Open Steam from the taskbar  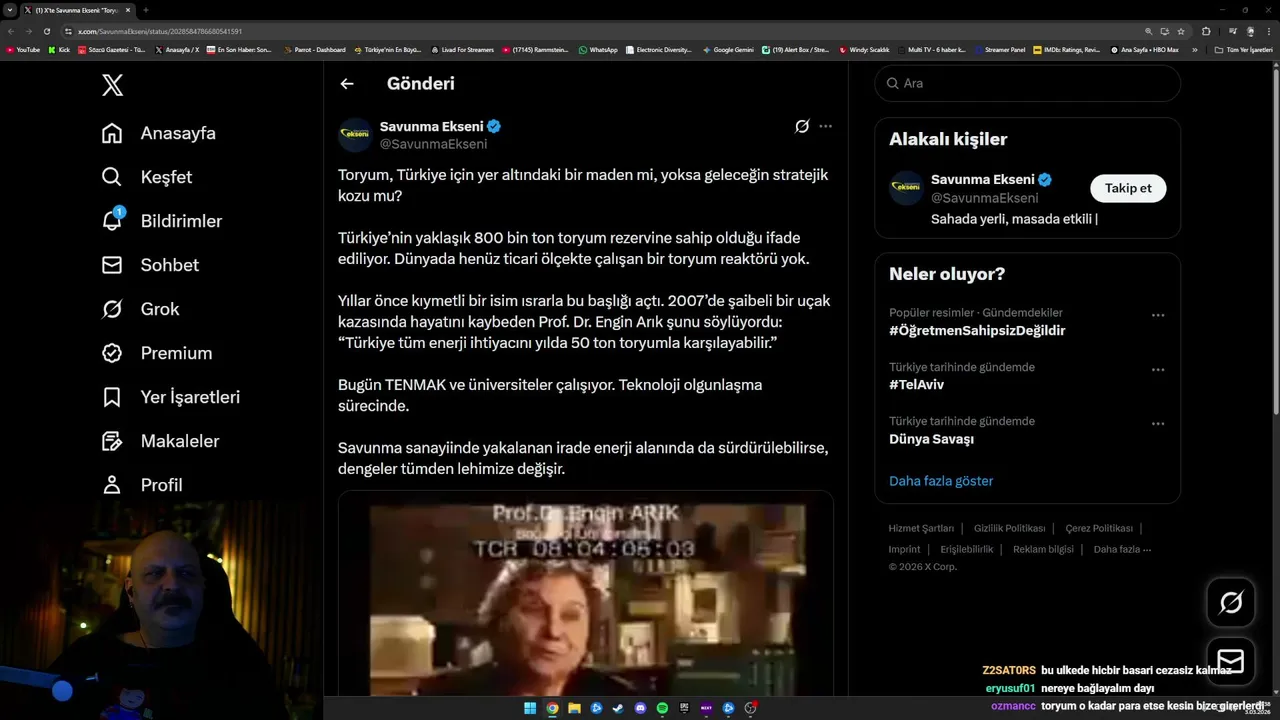618,708
